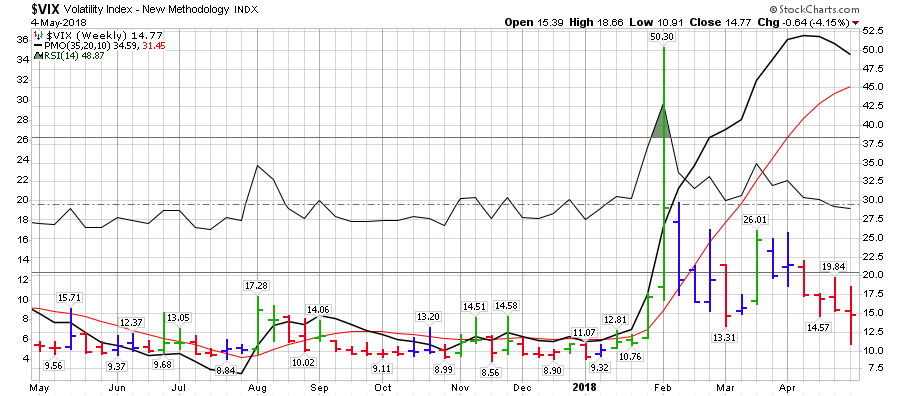Click the '$VIX (Weekly) 14.77' legend text
The image size is (900, 396).
(x=103, y=36)
